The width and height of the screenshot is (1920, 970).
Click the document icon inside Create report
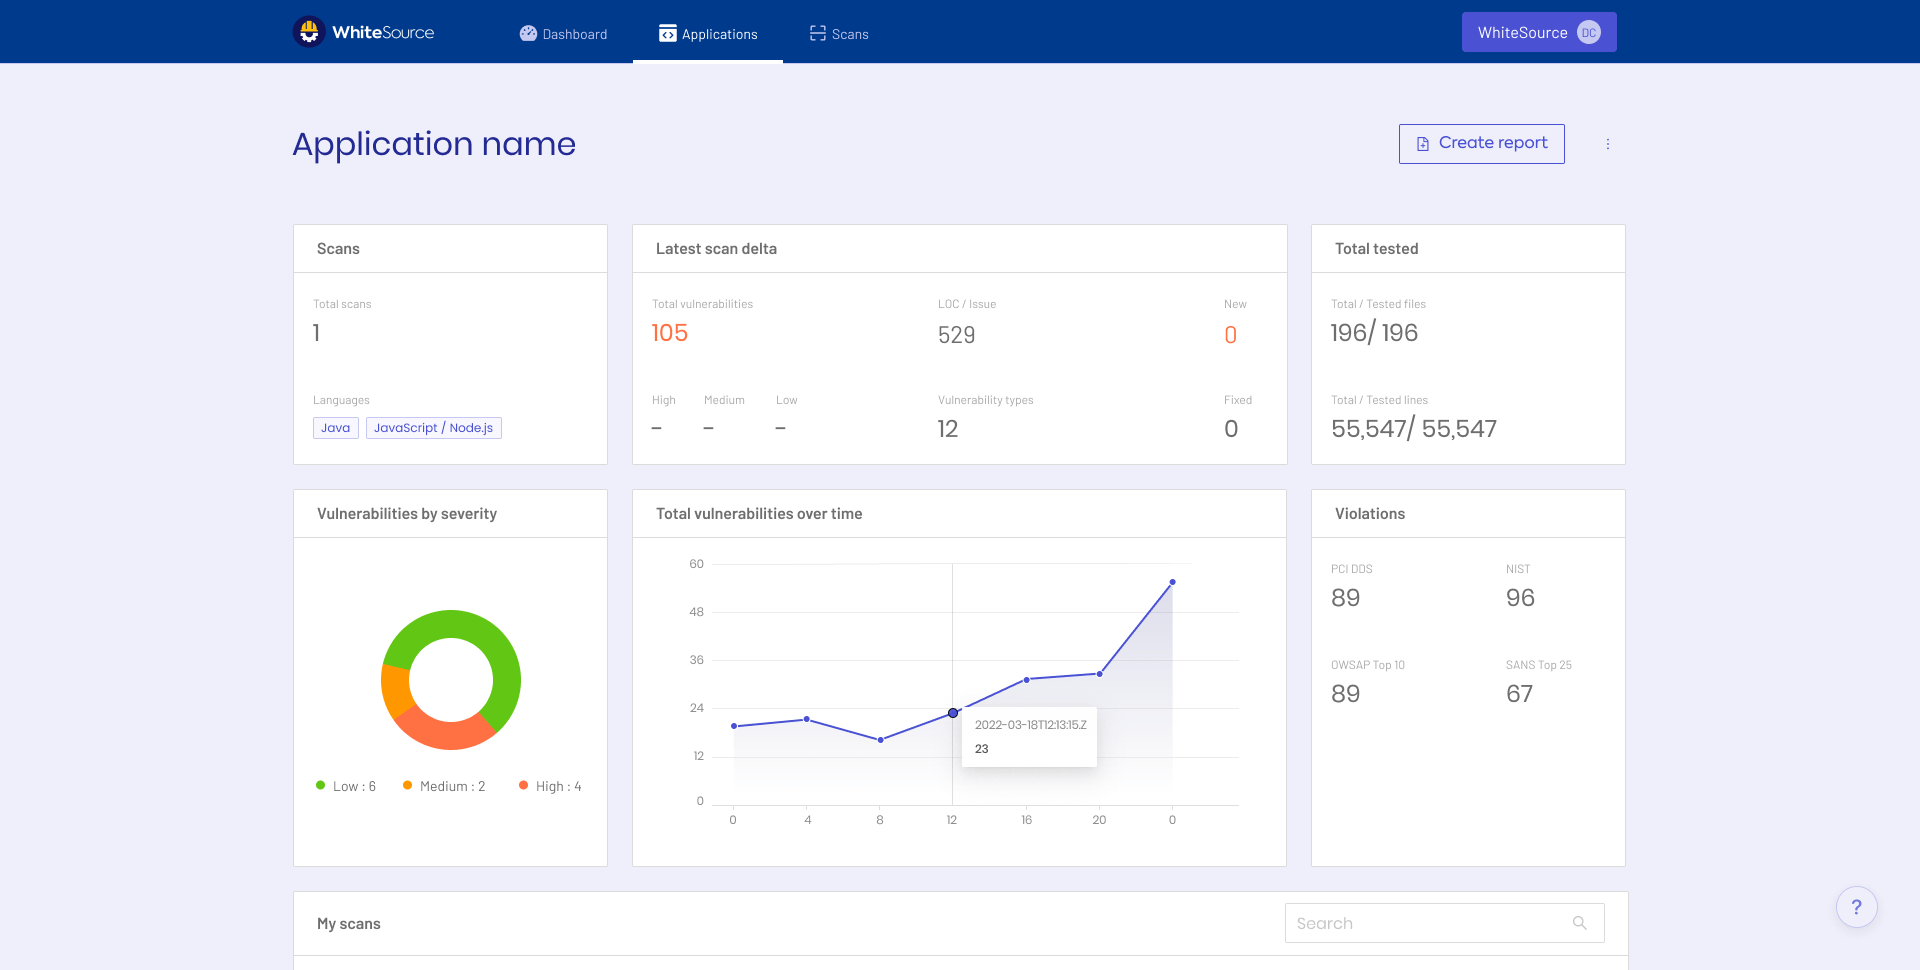click(1423, 143)
